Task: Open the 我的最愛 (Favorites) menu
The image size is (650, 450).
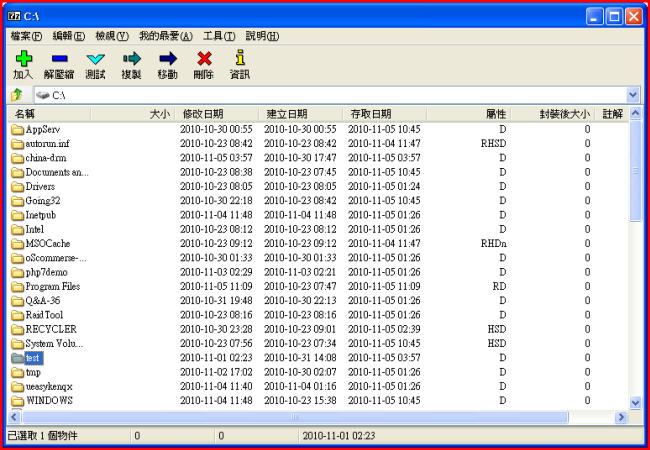Action: [x=165, y=36]
